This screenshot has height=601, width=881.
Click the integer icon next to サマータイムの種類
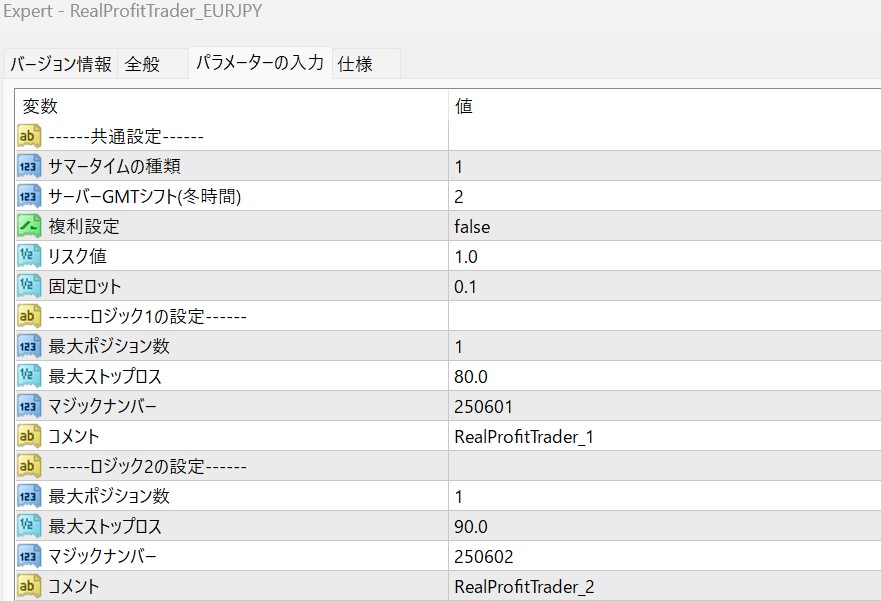(29, 166)
